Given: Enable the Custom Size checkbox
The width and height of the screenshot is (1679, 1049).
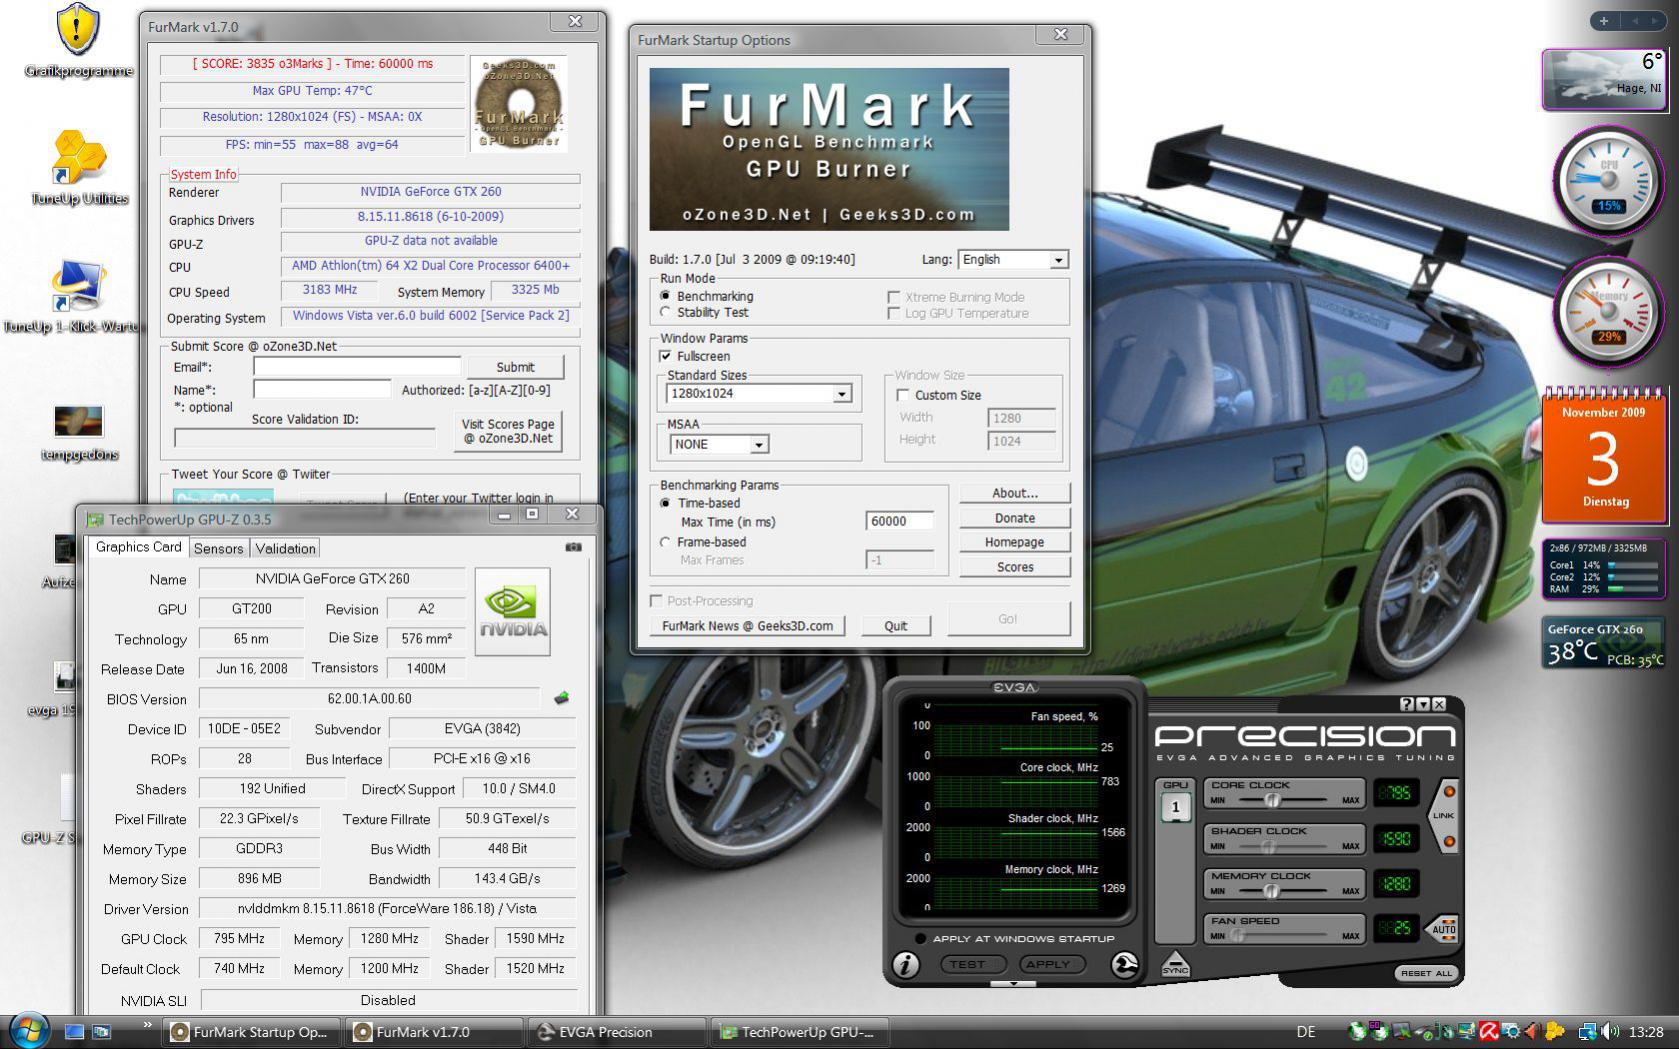Looking at the screenshot, I should coord(903,395).
